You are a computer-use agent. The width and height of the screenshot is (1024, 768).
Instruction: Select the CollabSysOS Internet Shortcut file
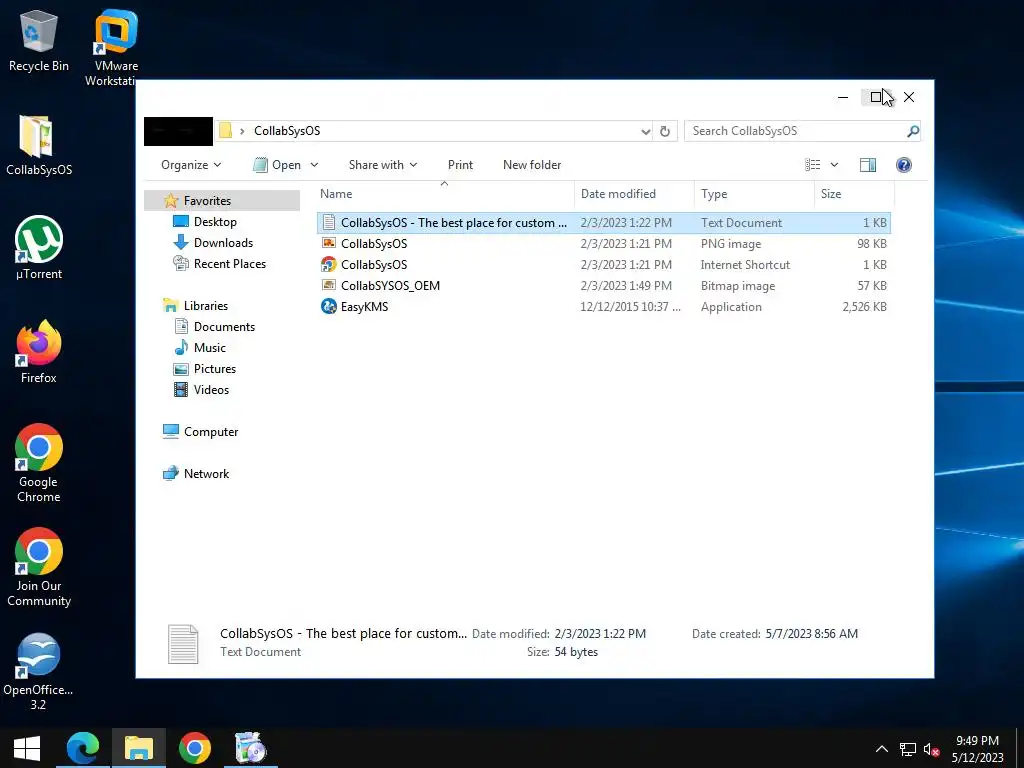[603, 264]
